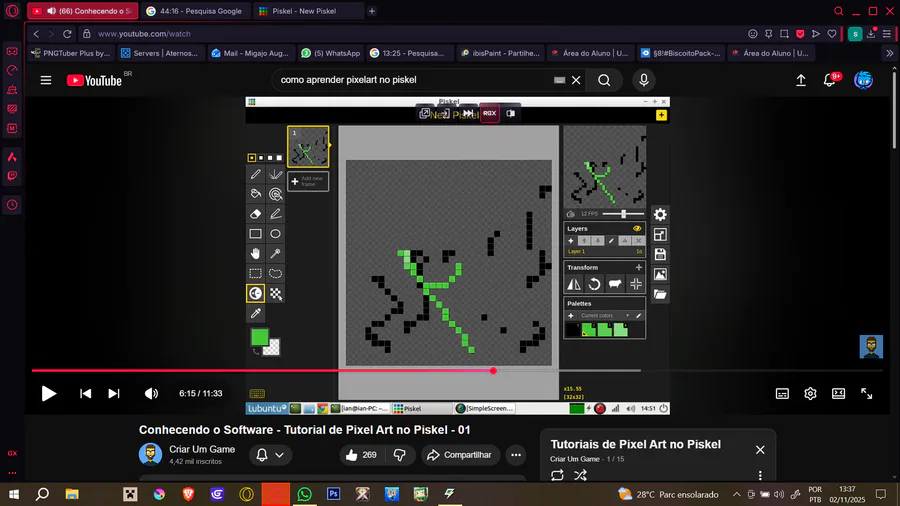Screen dimensions: 900x506
Task: Show hidden system tray icons chevron
Action: coord(736,494)
